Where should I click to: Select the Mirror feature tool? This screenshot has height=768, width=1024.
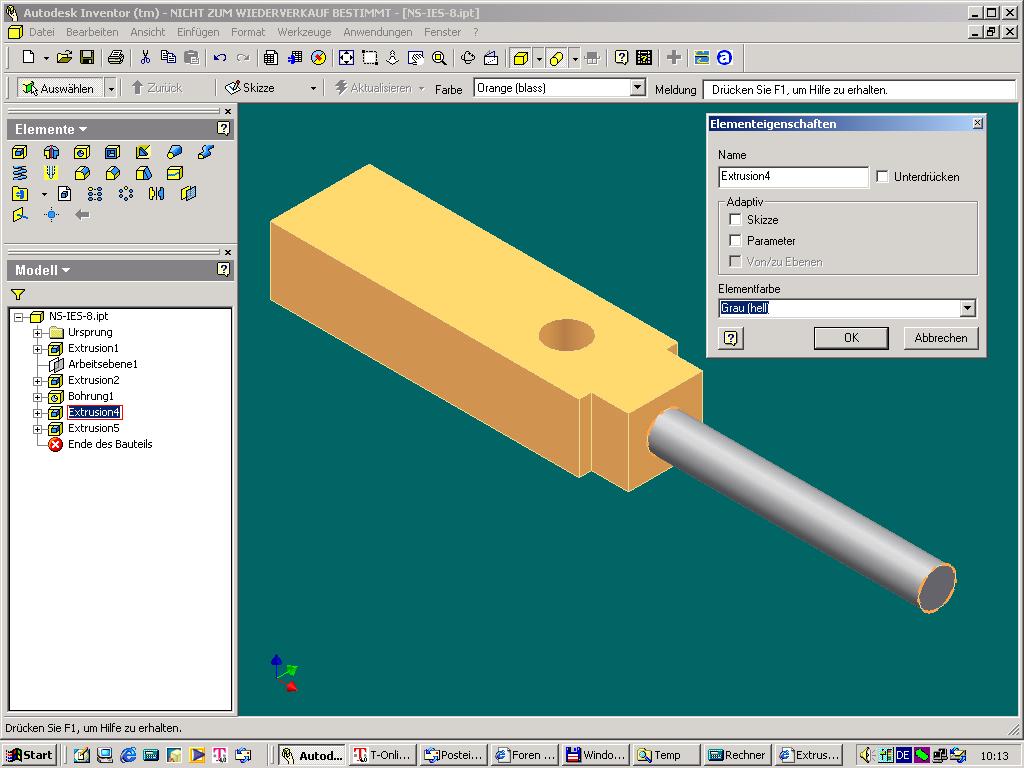point(156,194)
